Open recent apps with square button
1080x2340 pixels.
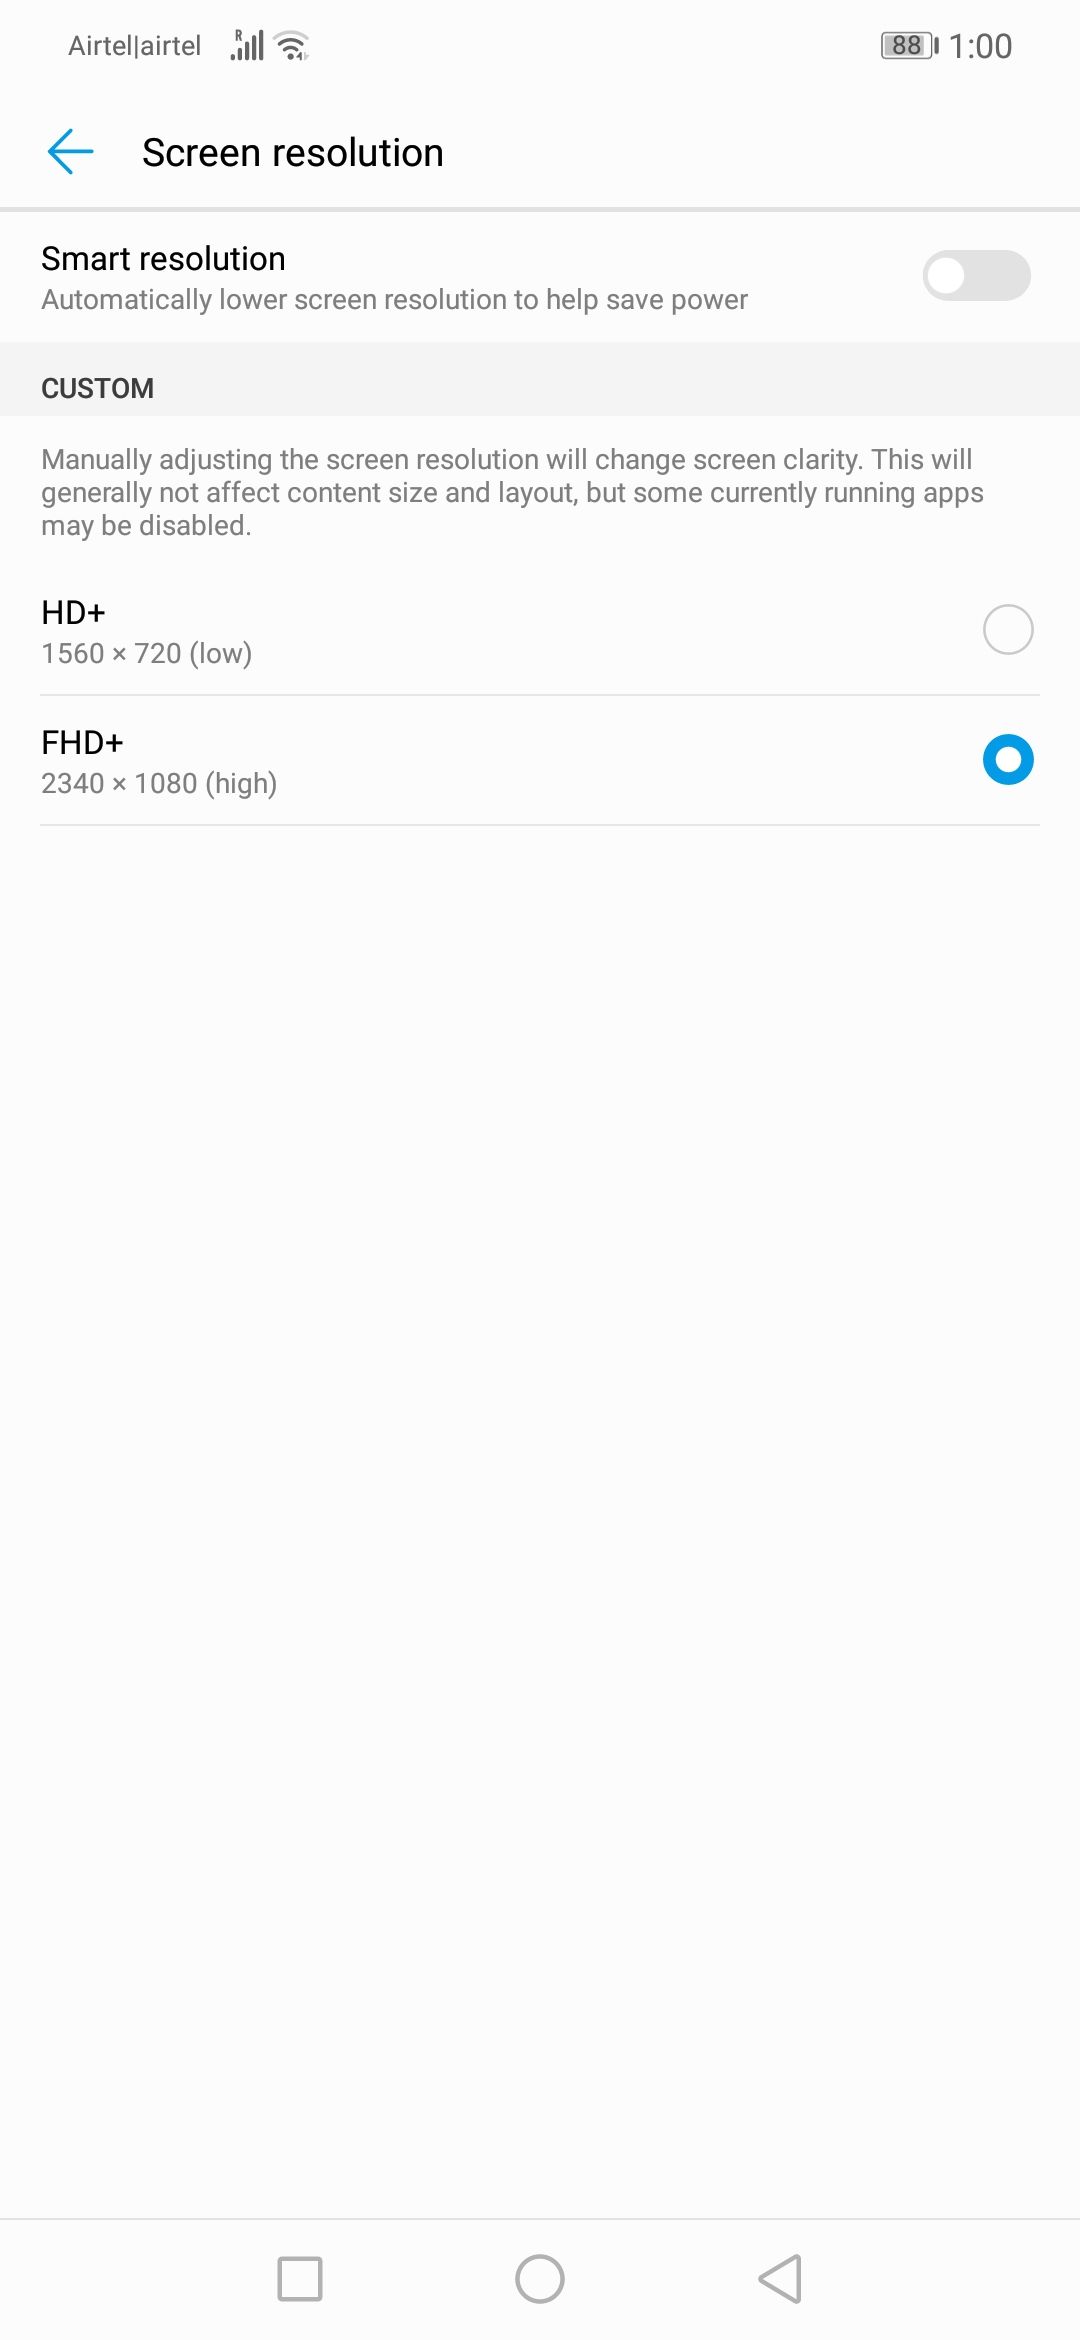pyautogui.click(x=300, y=2279)
